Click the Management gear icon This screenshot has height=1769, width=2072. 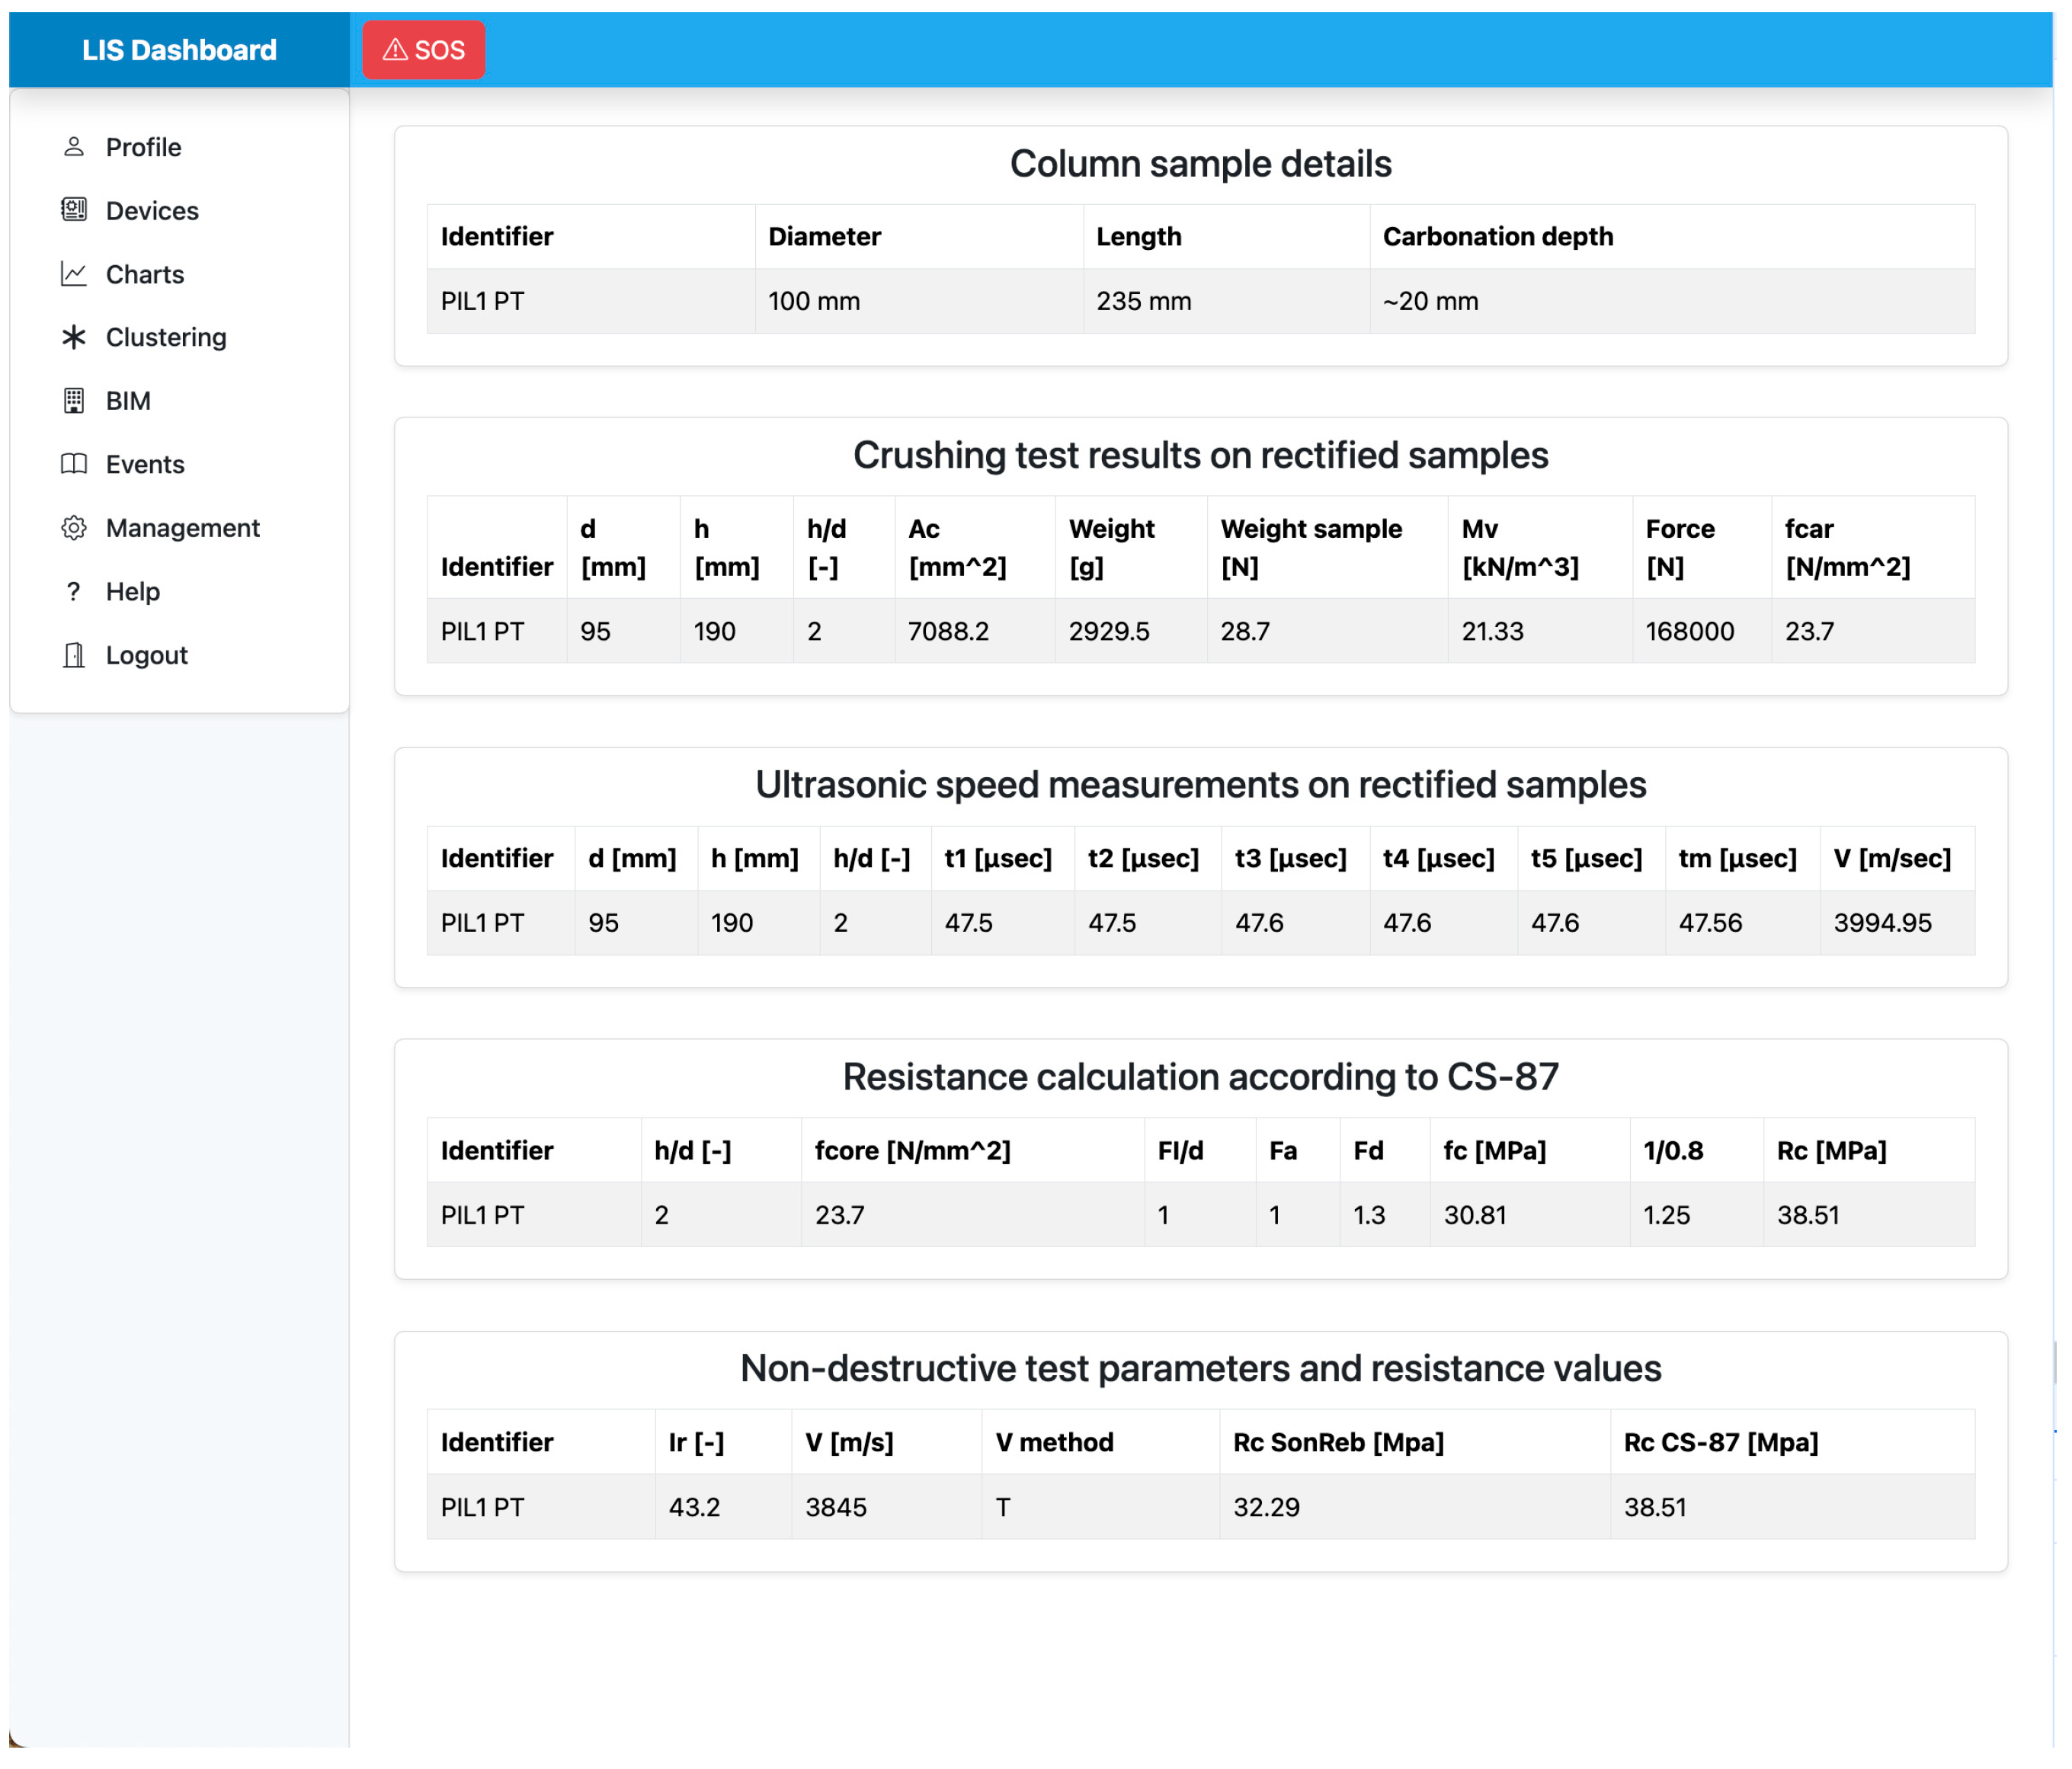click(x=73, y=528)
